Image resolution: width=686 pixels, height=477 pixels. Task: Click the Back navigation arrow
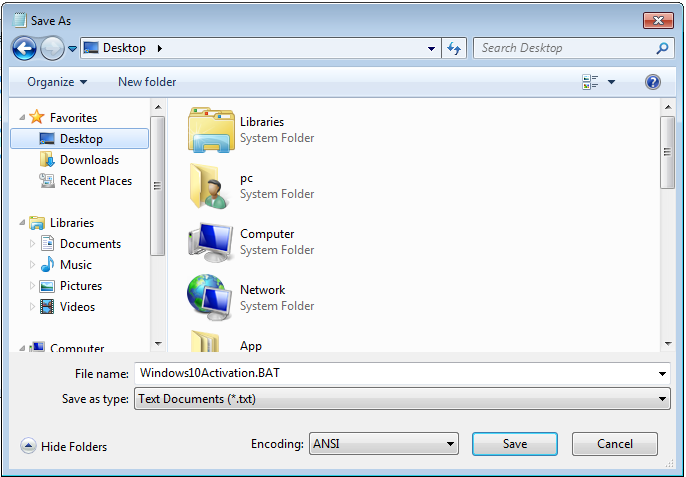pos(24,48)
